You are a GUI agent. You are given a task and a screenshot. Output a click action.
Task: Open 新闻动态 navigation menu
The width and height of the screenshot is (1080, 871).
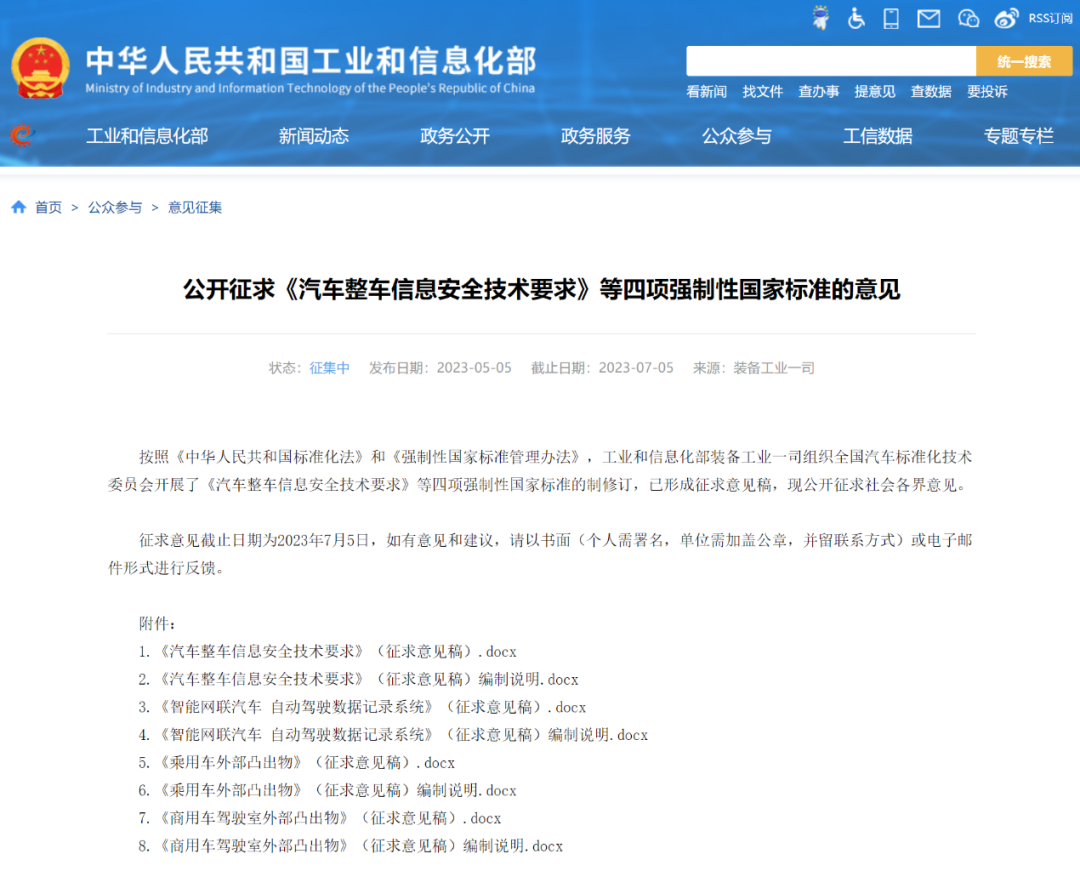(313, 136)
